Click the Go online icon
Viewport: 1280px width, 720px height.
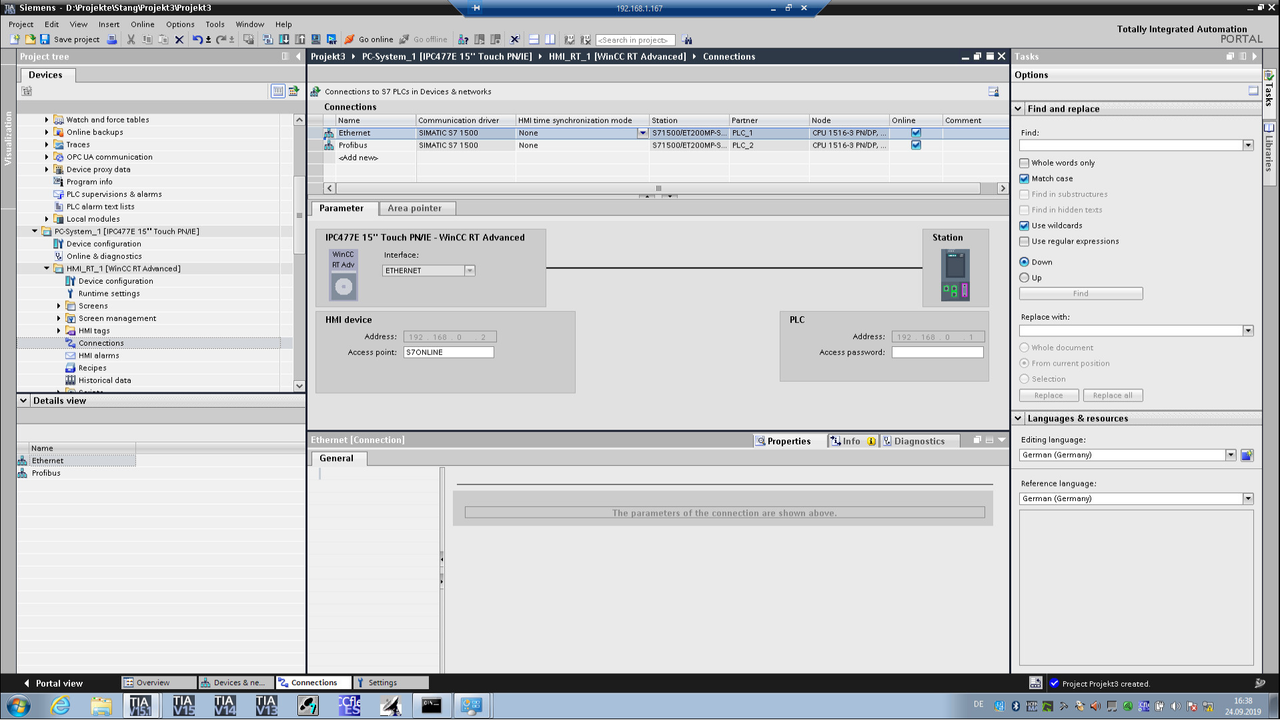coord(369,39)
